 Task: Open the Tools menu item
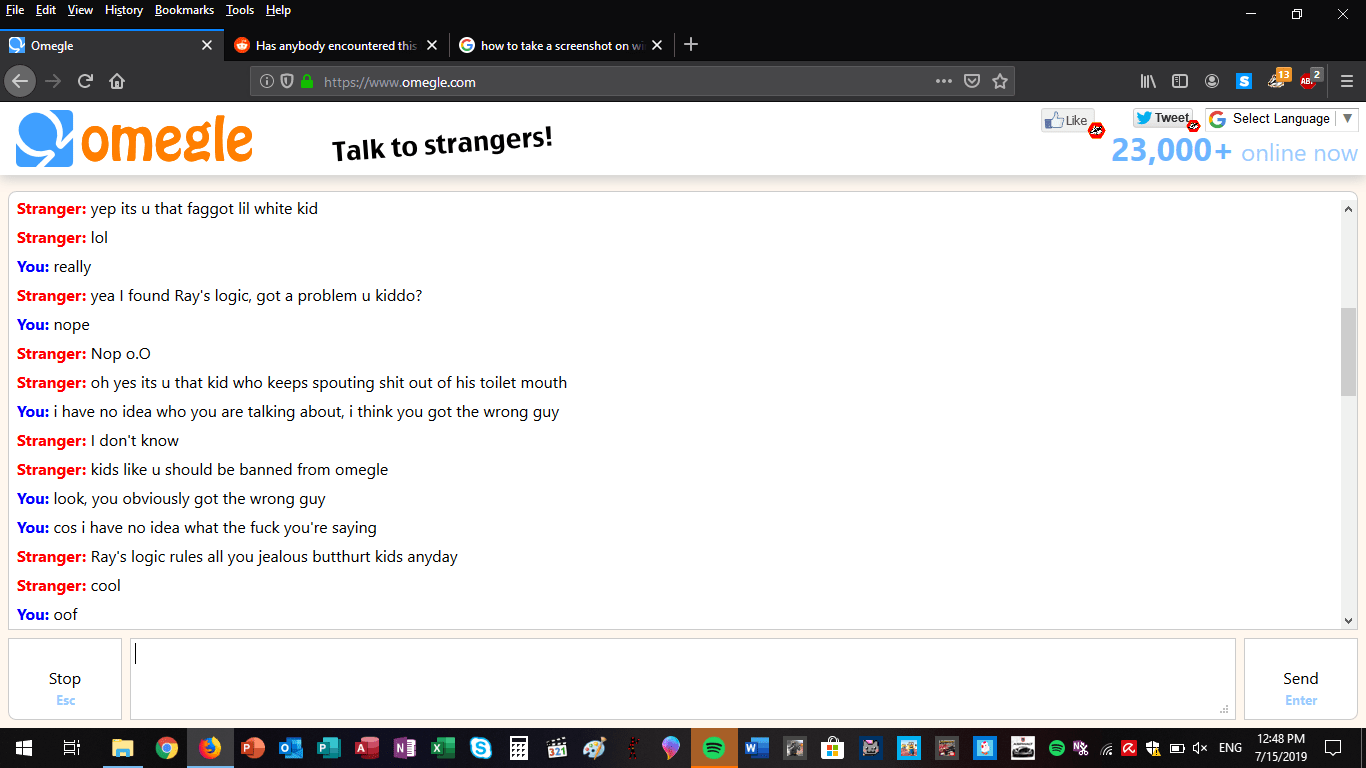(x=239, y=10)
